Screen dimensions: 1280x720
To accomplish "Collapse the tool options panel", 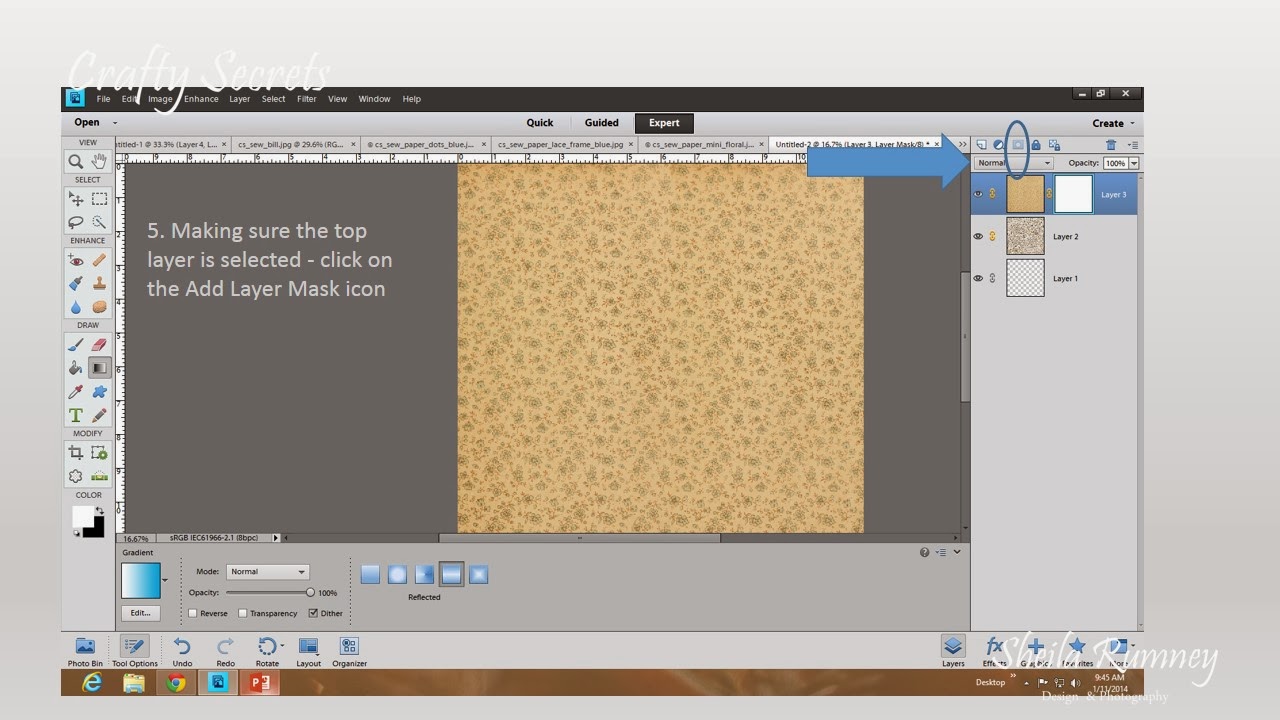I will 957,552.
